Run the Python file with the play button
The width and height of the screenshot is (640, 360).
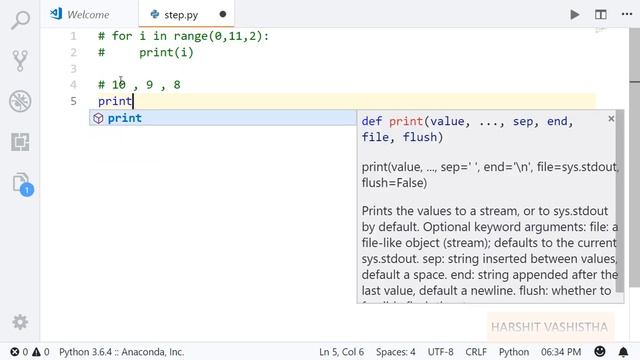[x=575, y=15]
